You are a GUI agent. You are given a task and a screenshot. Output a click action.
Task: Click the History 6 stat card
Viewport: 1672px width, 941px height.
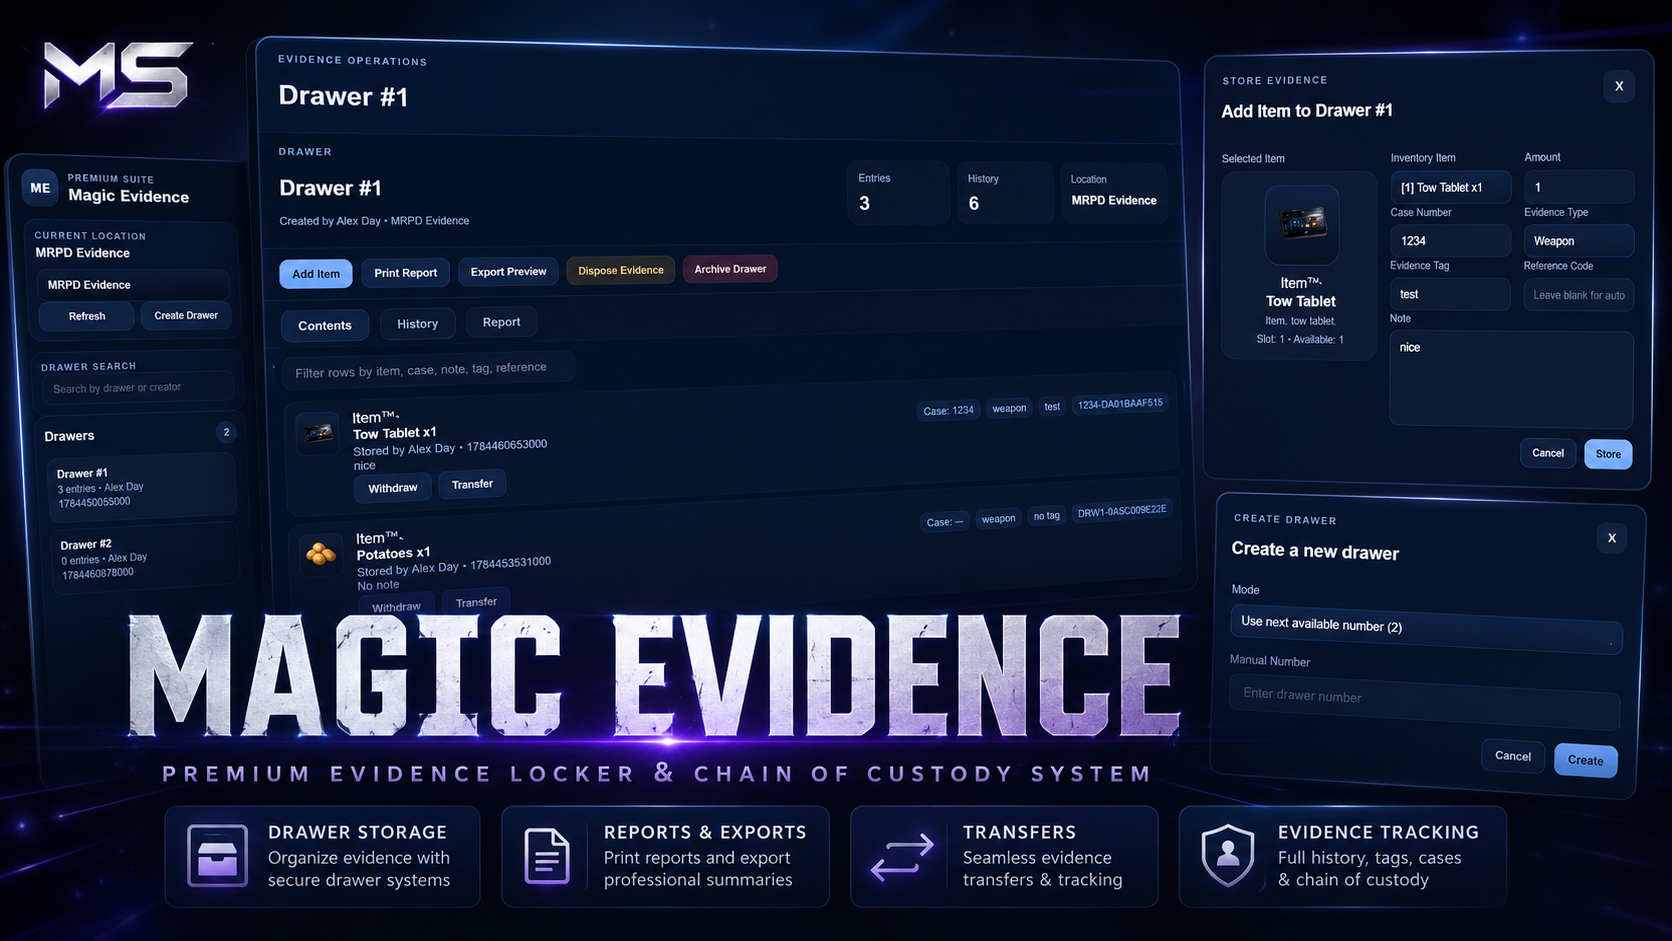pyautogui.click(x=1004, y=192)
